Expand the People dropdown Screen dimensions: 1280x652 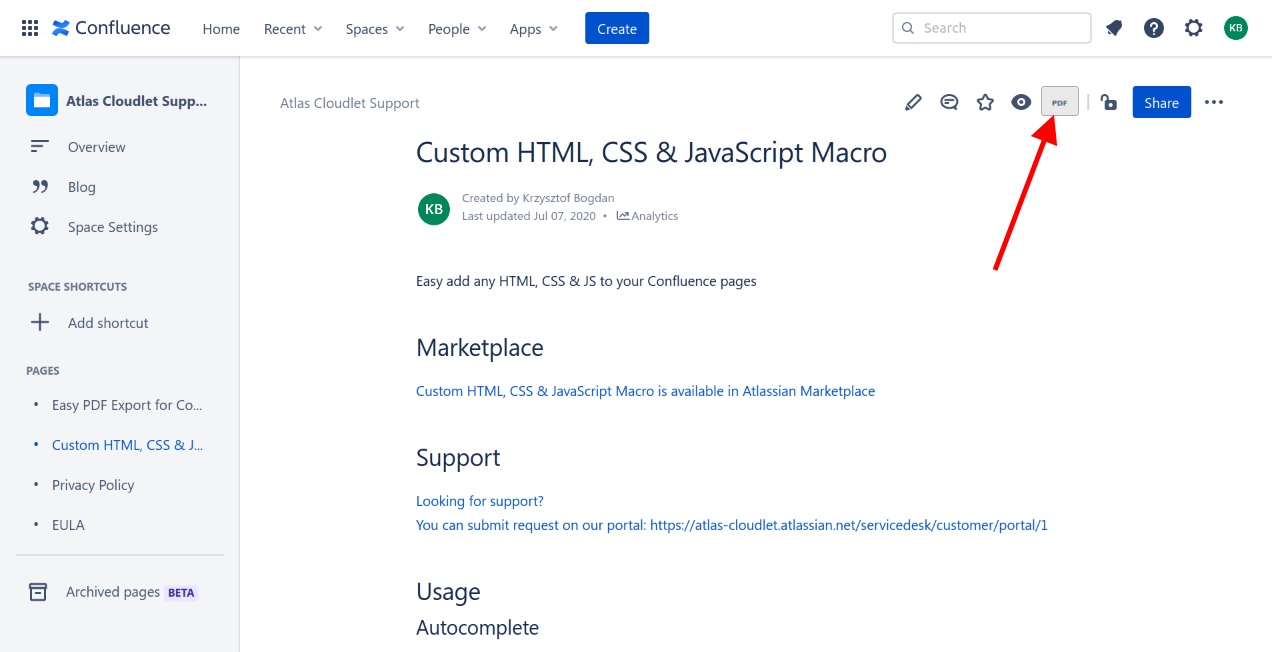click(x=457, y=29)
